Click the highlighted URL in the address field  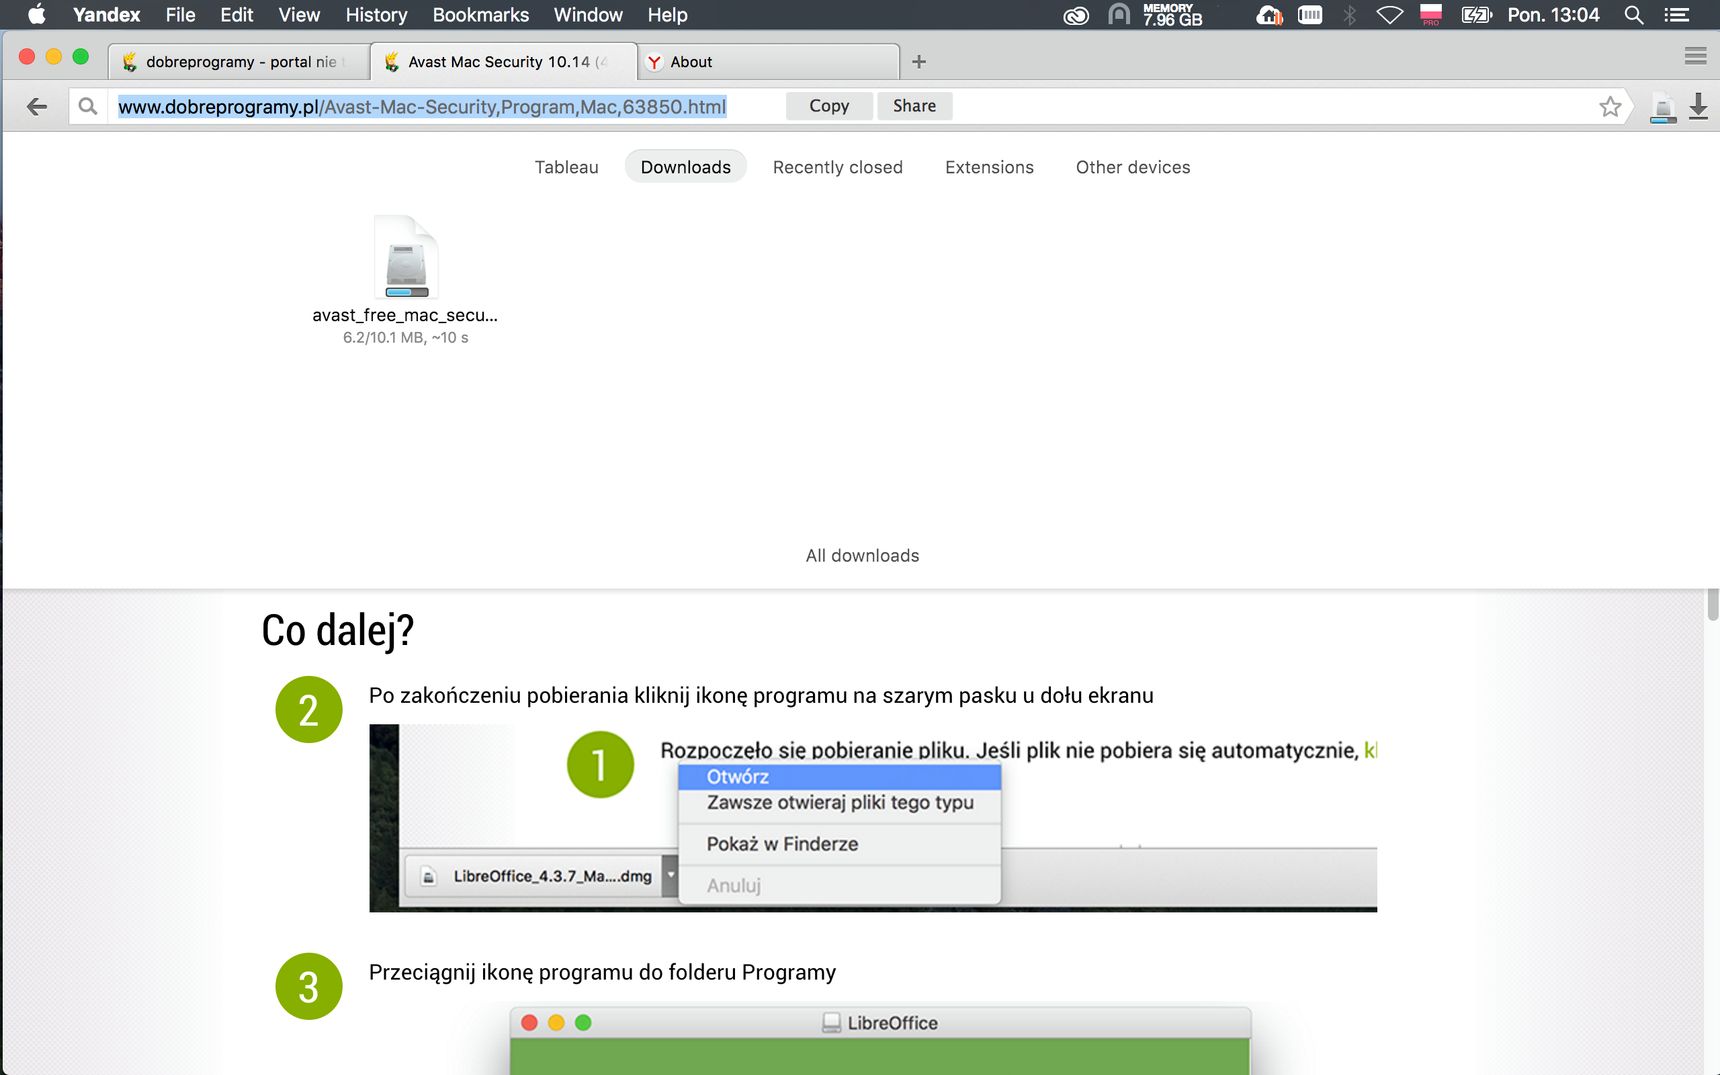(422, 107)
